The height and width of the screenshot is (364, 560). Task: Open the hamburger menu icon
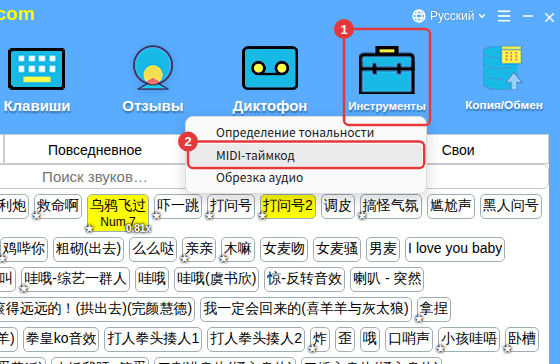(504, 16)
